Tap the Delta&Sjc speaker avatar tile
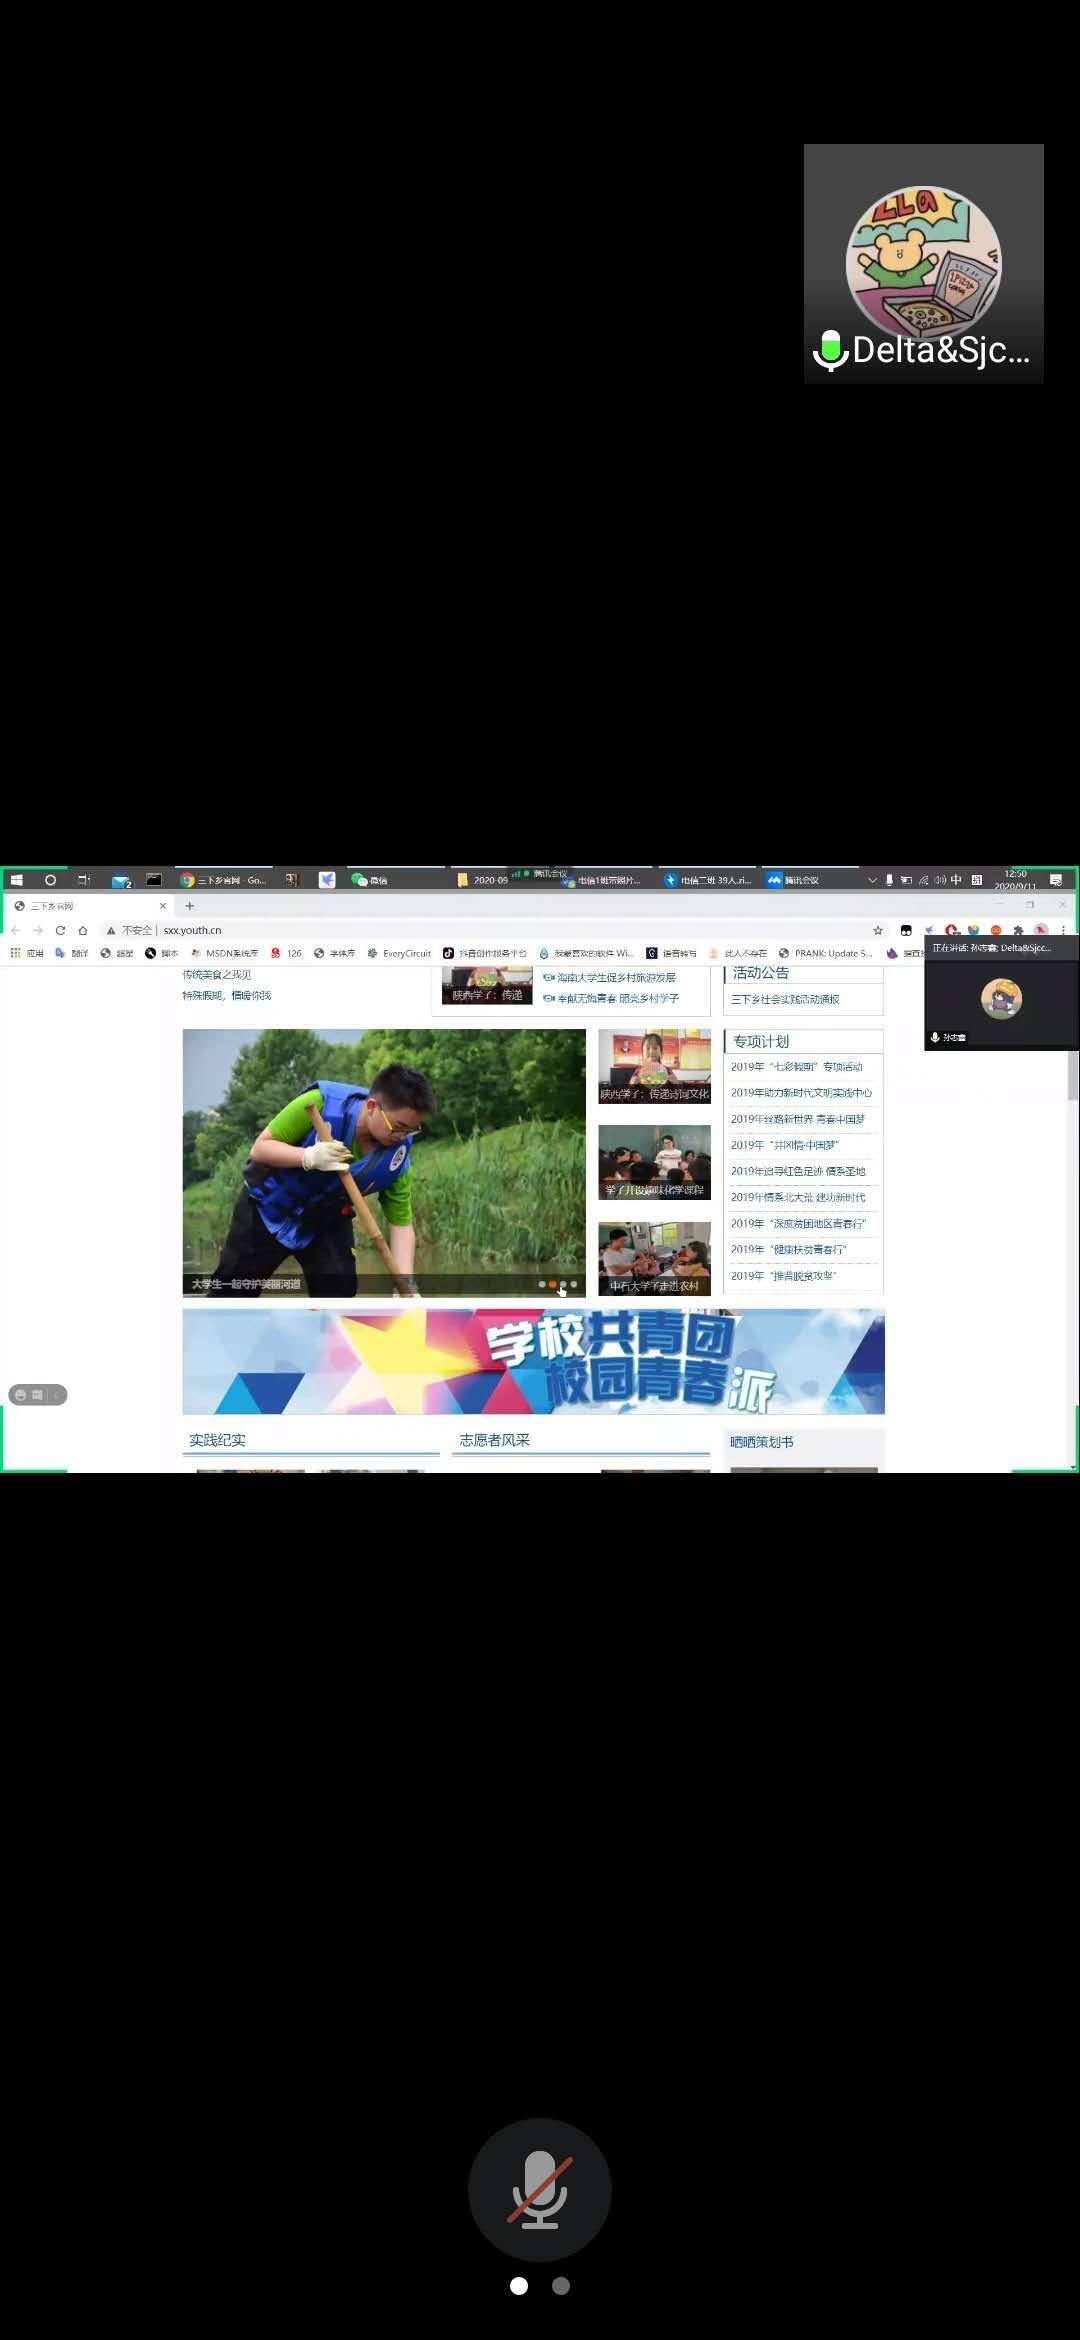Image resolution: width=1080 pixels, height=2340 pixels. [923, 264]
